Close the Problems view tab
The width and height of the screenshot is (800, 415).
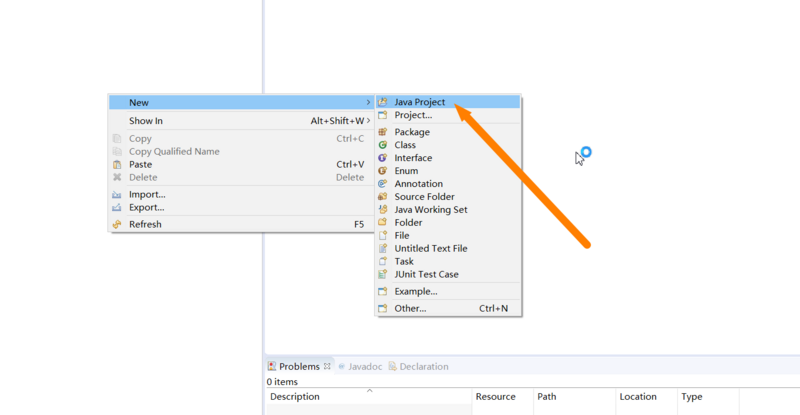coord(327,366)
